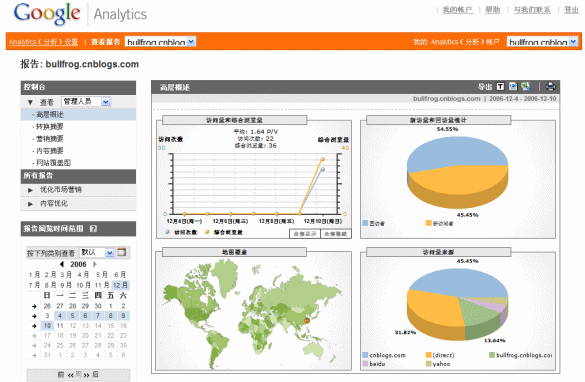Open the Analytics (分析) 设置 link
585x382 pixels.
pos(44,42)
